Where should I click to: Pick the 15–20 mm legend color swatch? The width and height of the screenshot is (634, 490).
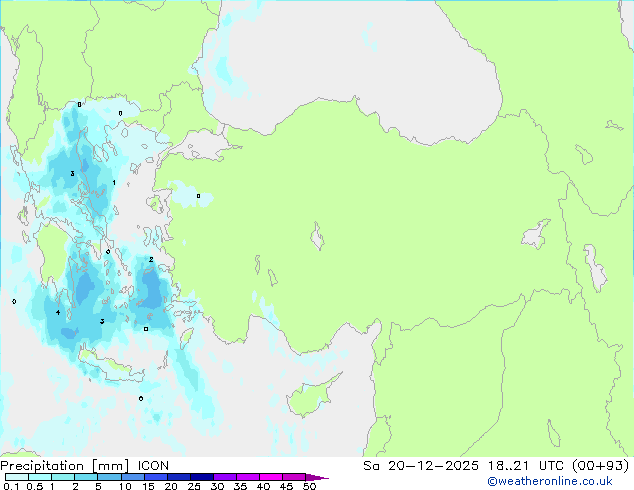coord(156,477)
